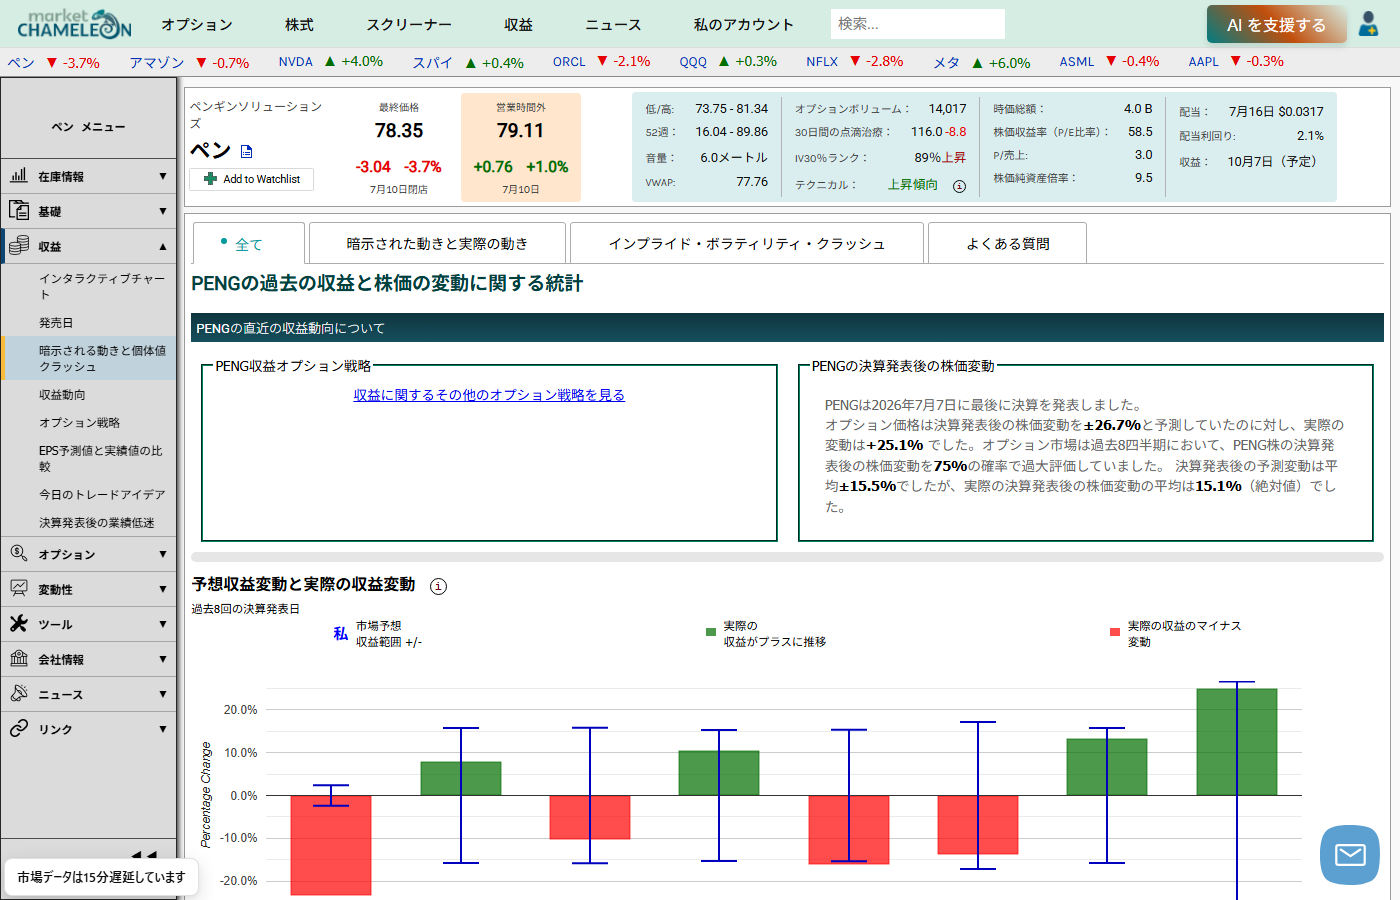
Task: Click the info icon beside 上昇傾向
Action: [x=959, y=186]
